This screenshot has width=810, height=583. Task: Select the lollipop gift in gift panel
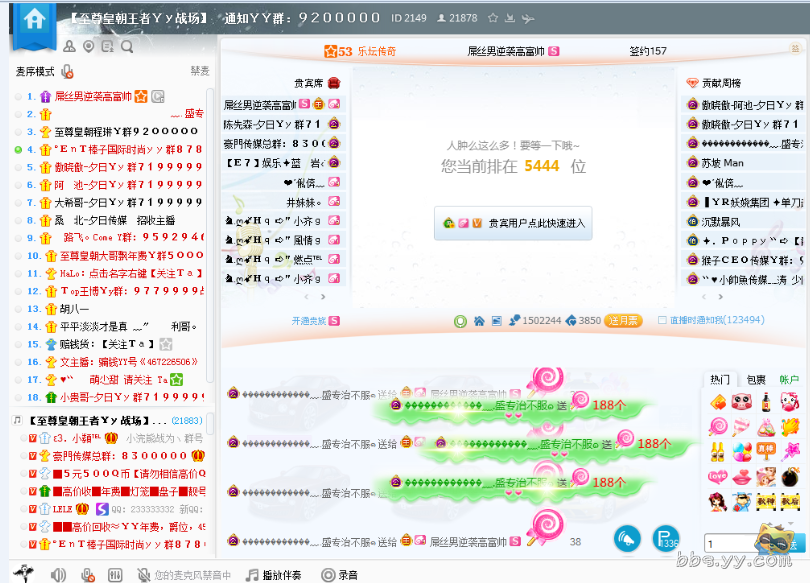click(x=718, y=427)
